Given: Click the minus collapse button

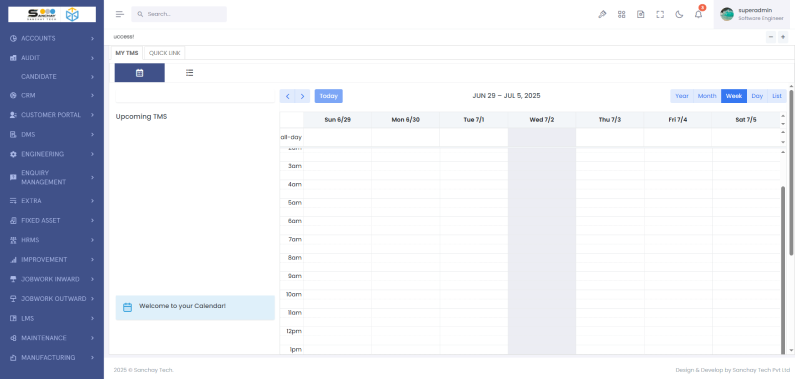Looking at the screenshot, I should click(771, 37).
